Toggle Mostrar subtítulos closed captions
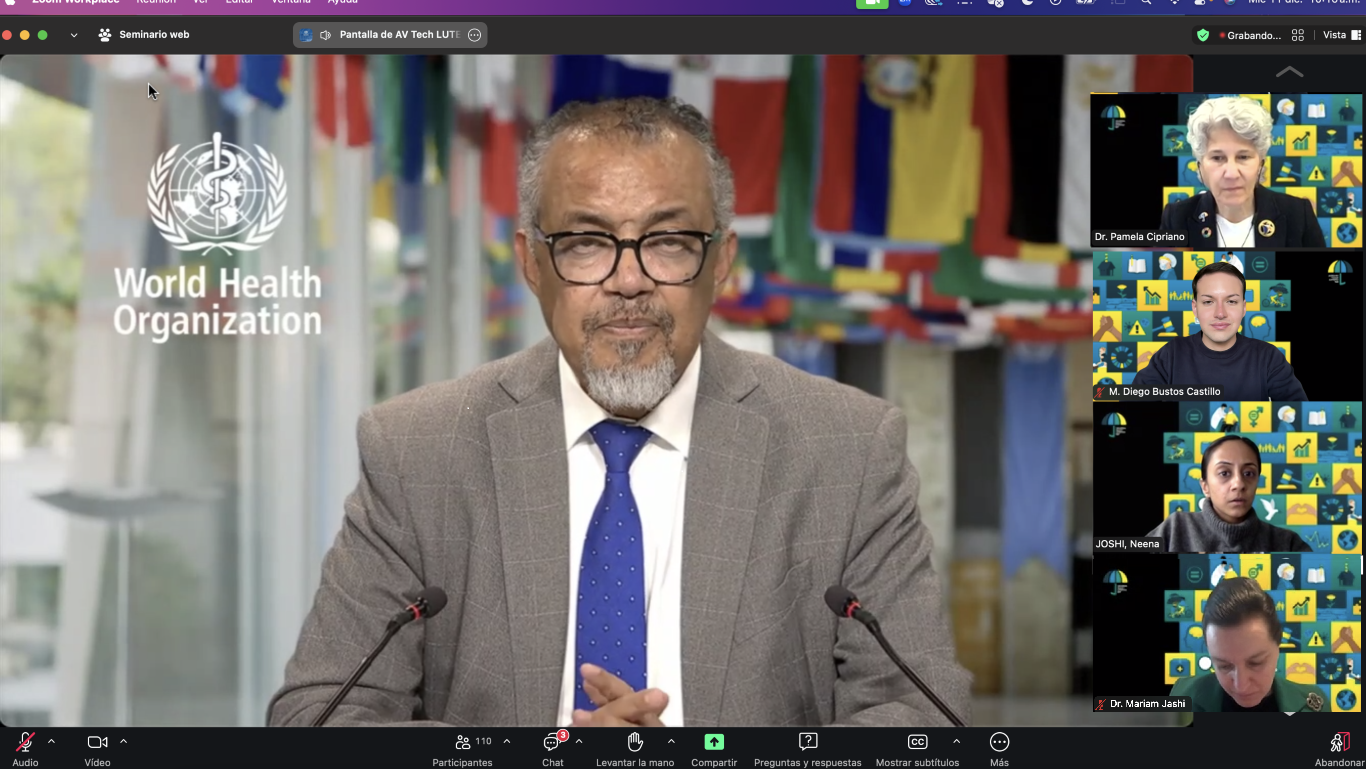The image size is (1366, 769). pyautogui.click(x=917, y=742)
